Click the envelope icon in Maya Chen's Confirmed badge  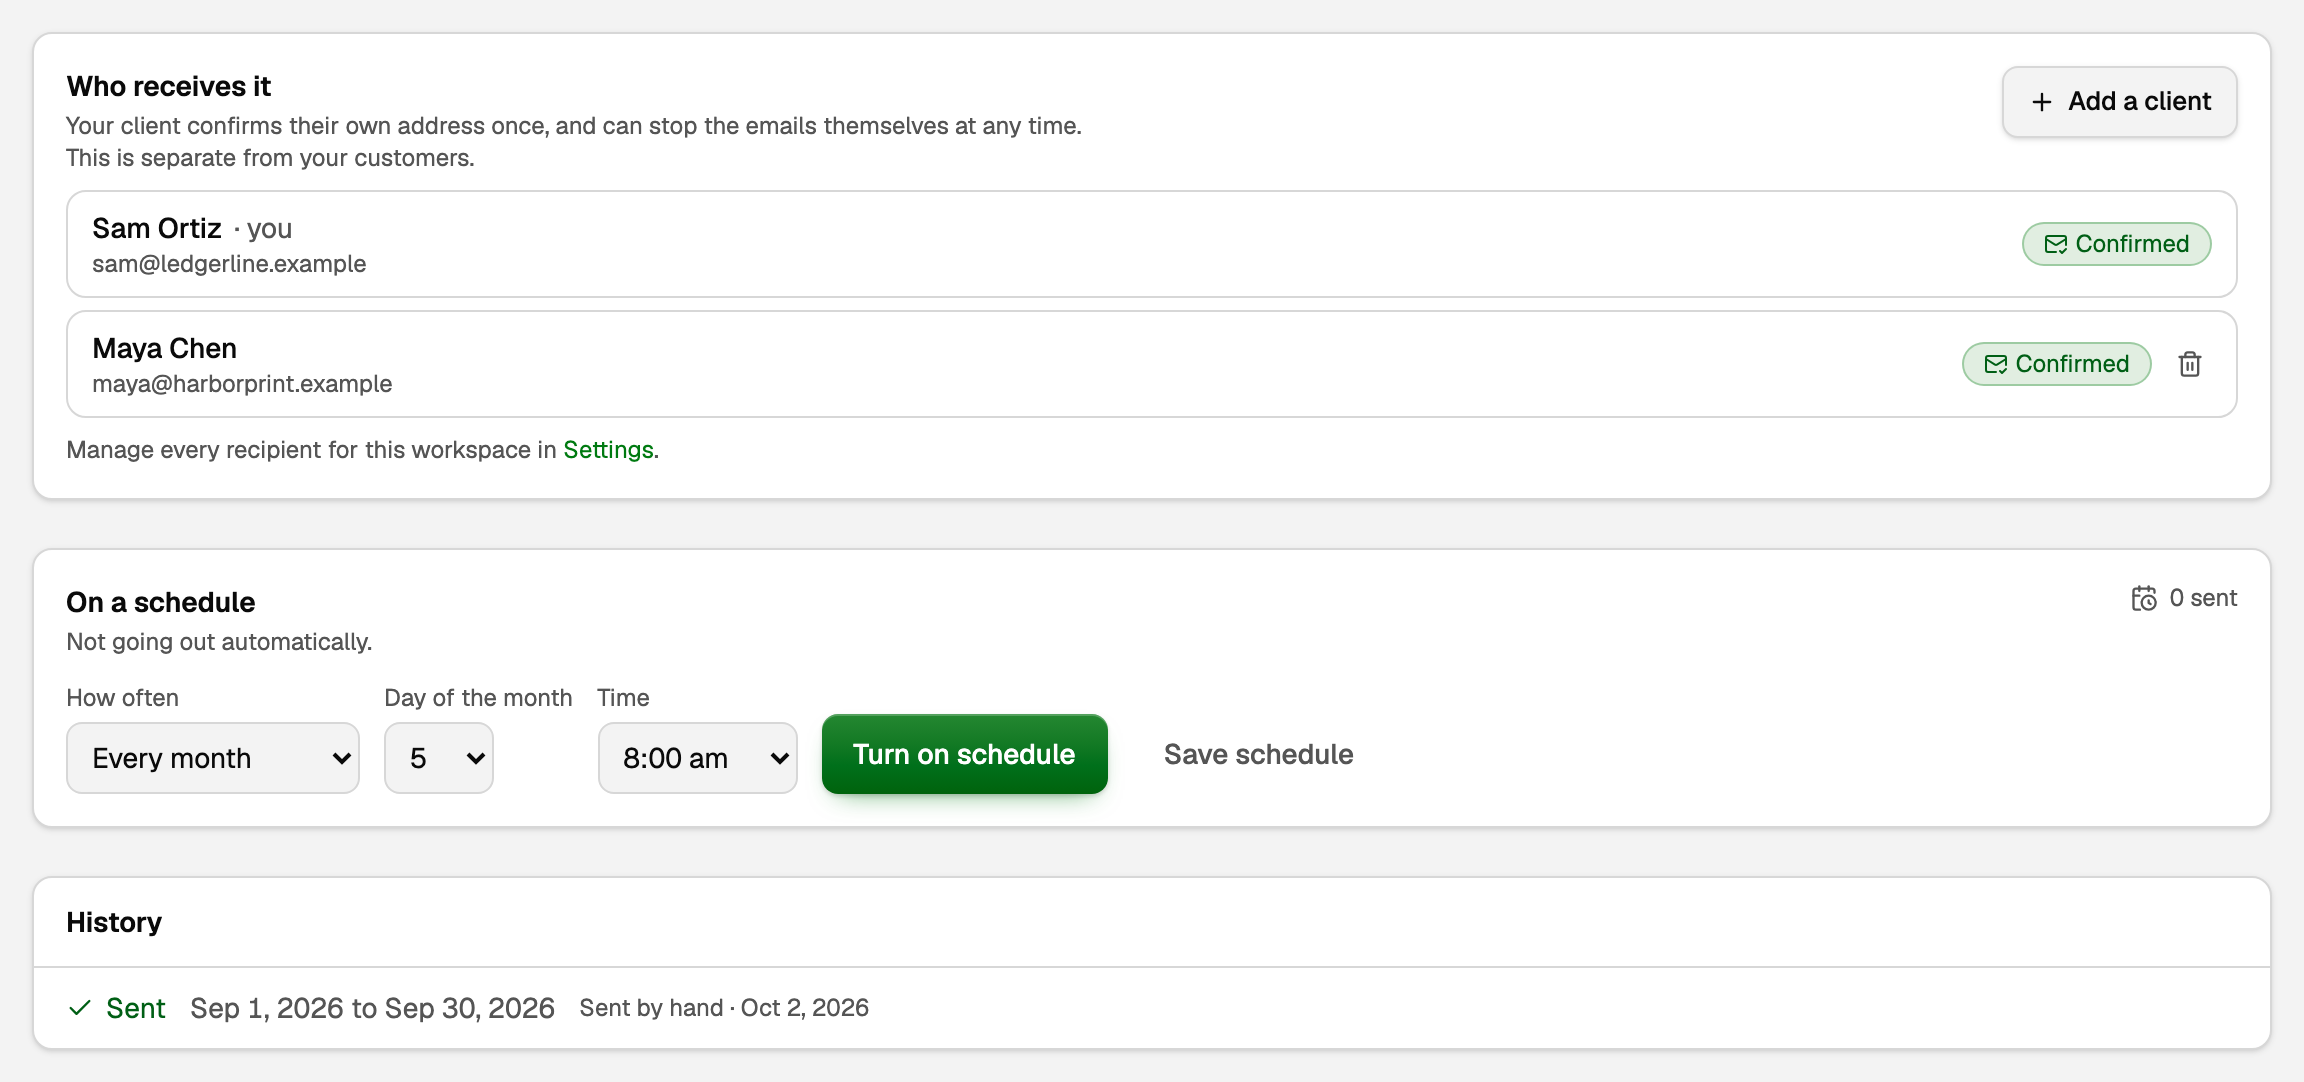(1996, 364)
